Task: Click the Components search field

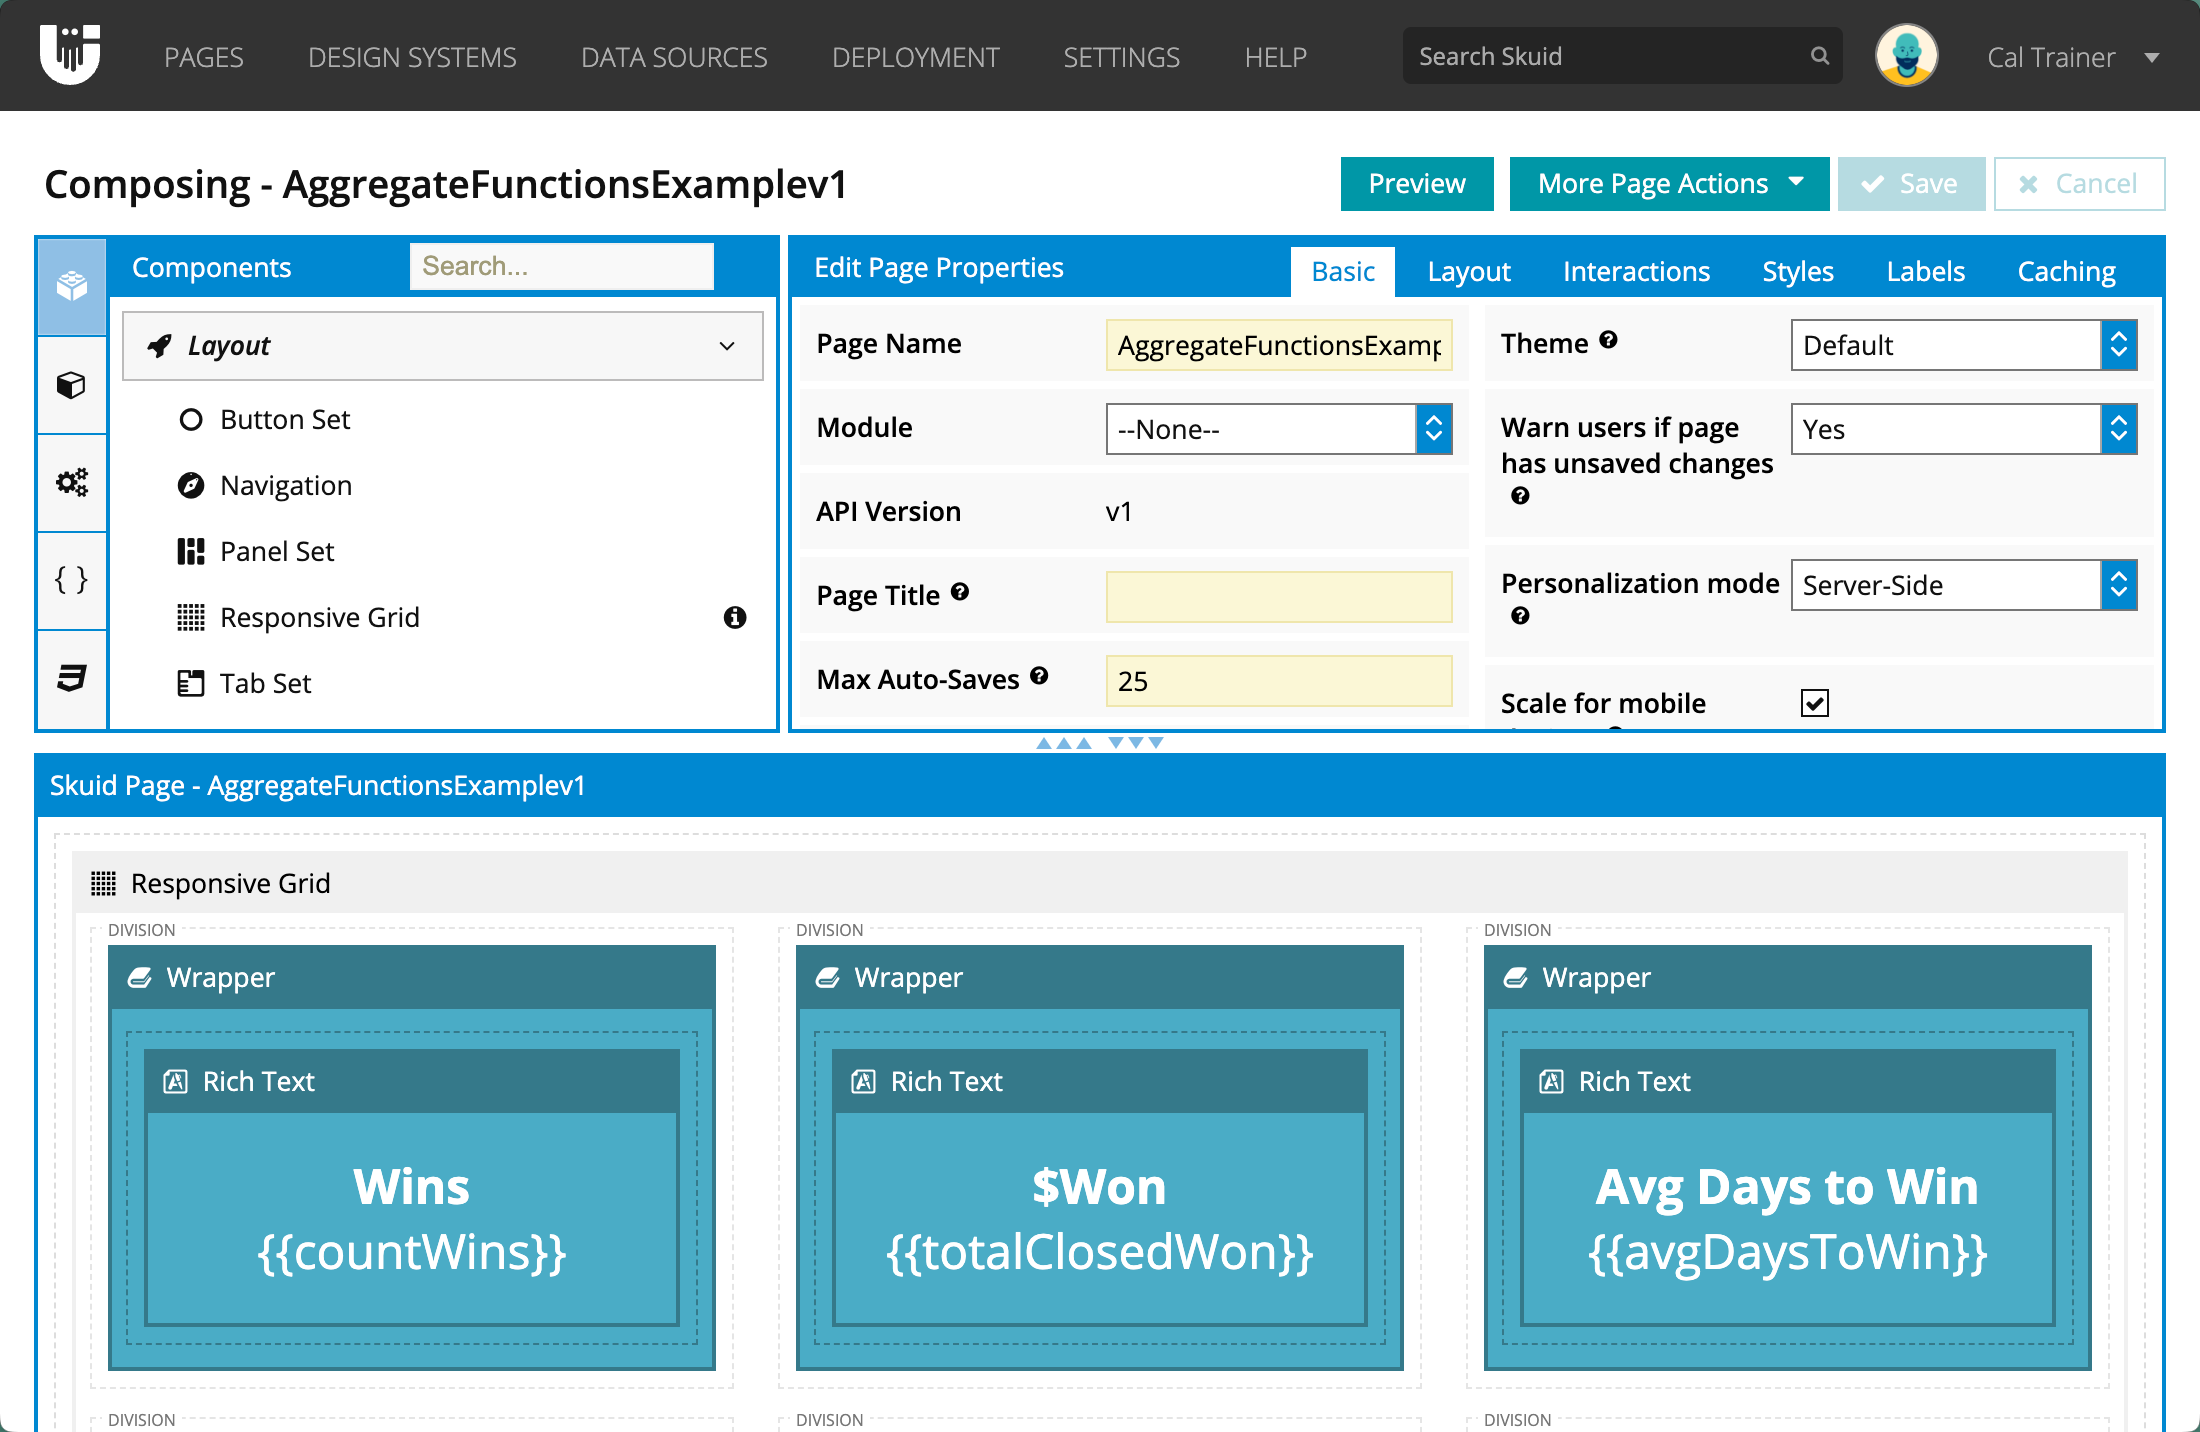Action: (x=562, y=266)
